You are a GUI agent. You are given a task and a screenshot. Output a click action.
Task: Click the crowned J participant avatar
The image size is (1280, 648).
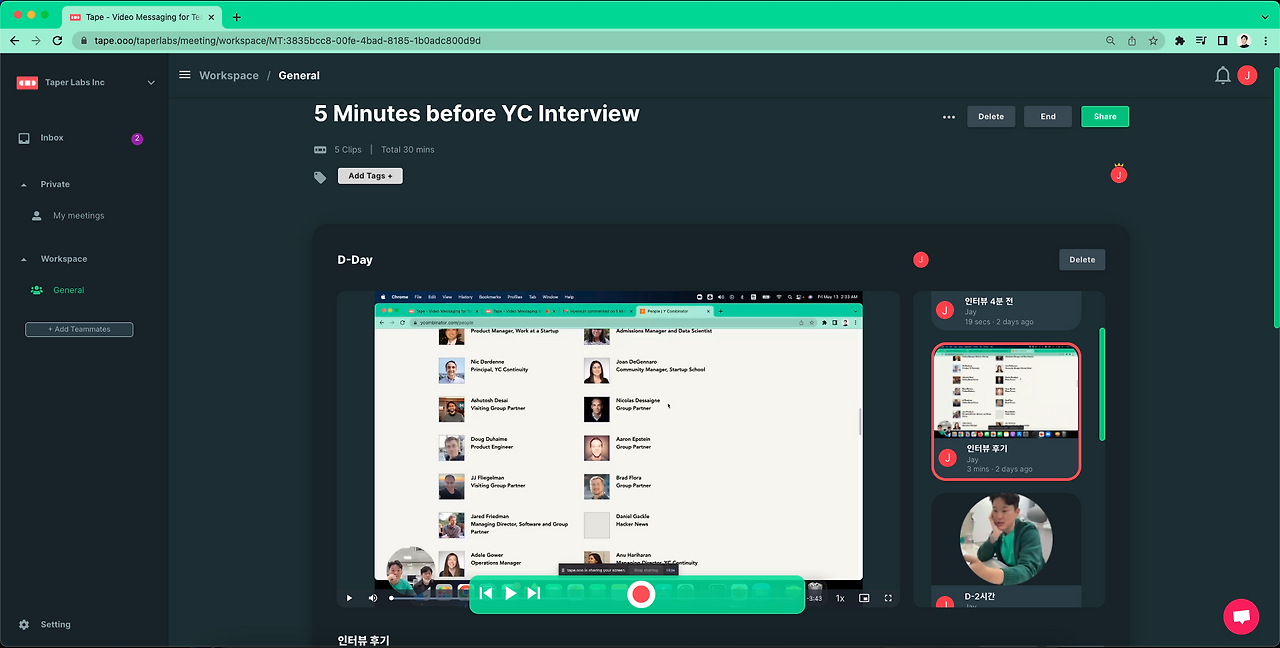tap(1119, 174)
